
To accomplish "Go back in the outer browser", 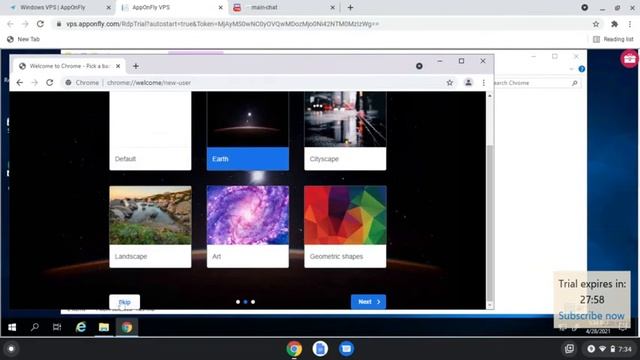I will tap(11, 24).
